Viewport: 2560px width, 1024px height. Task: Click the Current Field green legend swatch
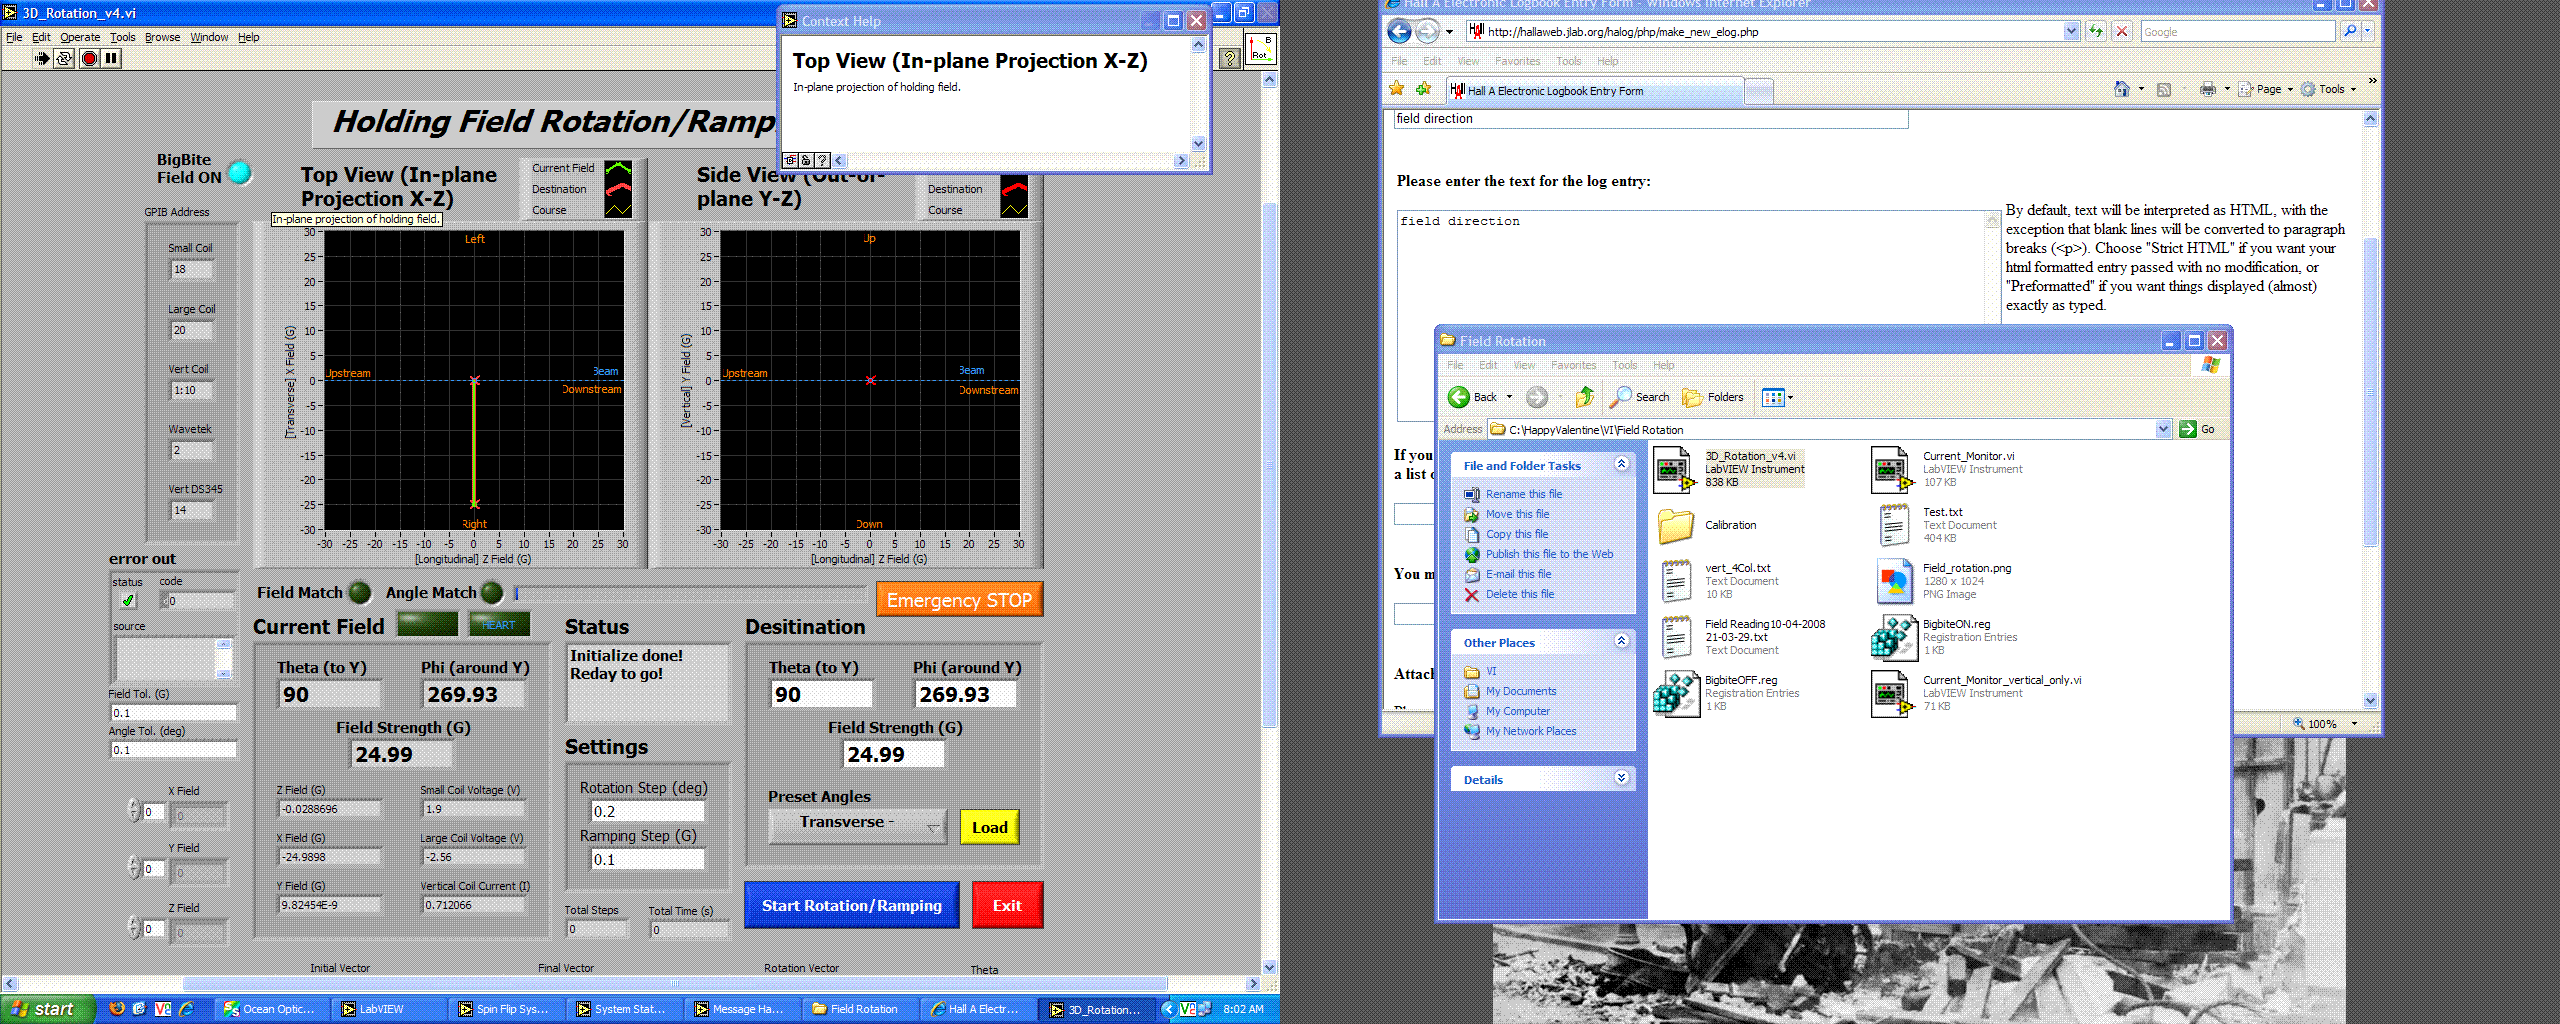click(x=618, y=168)
